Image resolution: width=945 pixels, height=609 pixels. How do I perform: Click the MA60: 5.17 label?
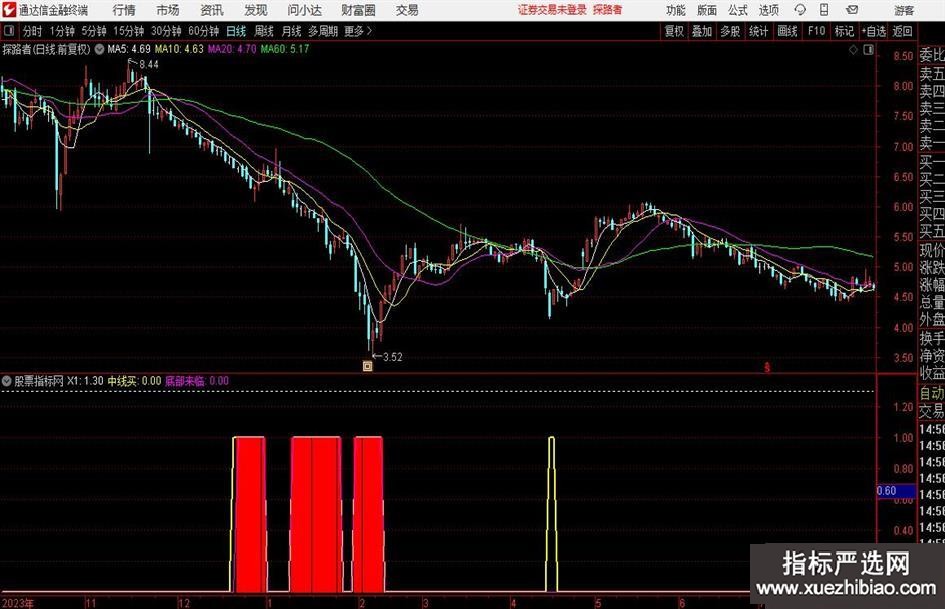tap(284, 49)
